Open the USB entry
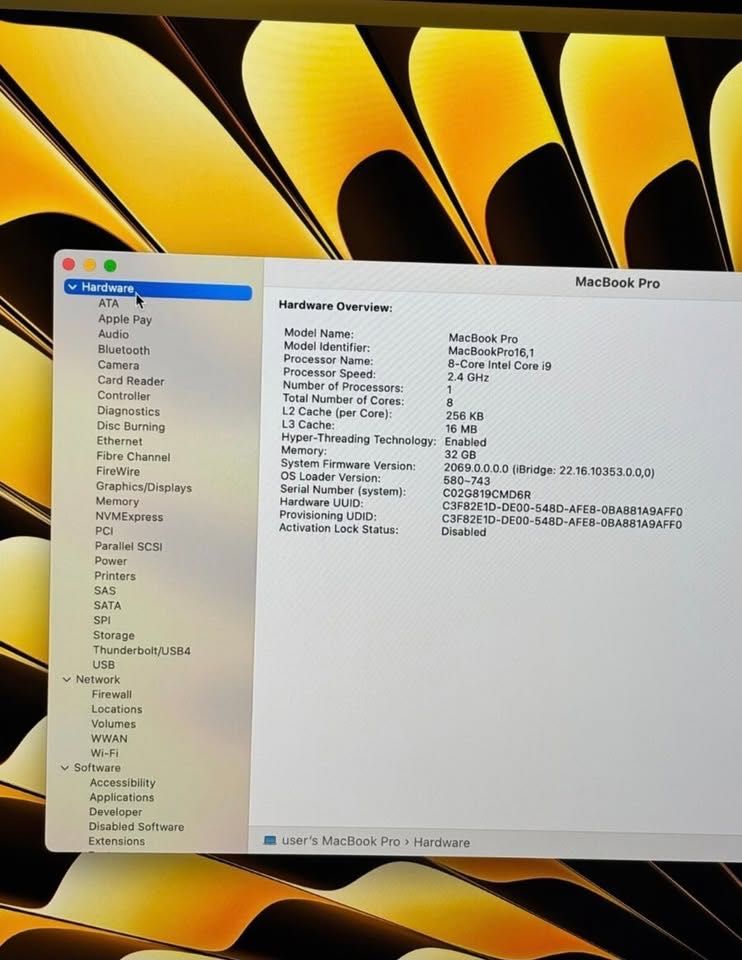Screen dimensions: 742x960 coord(103,664)
